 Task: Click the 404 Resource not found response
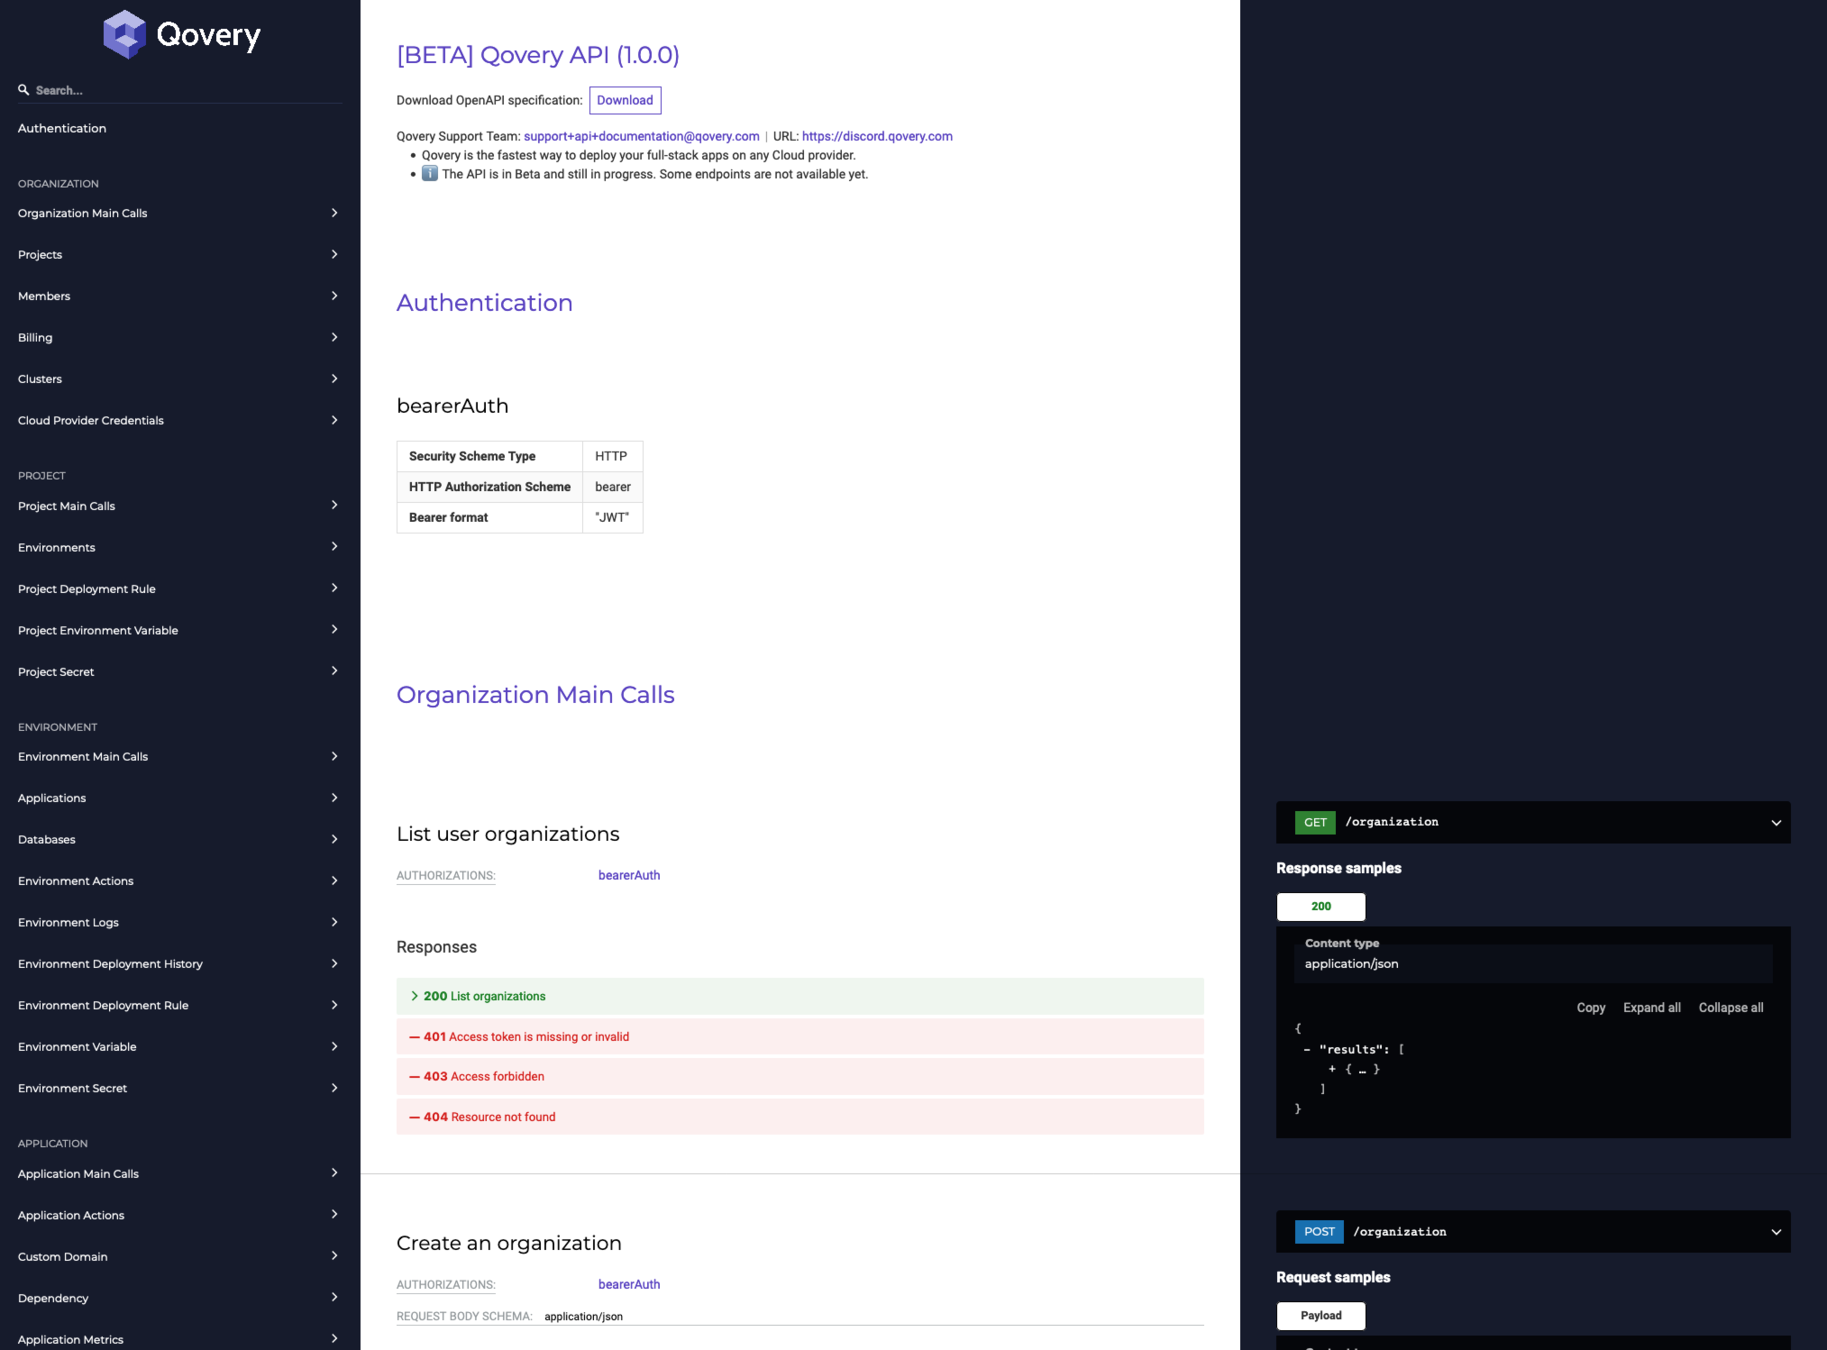point(800,1117)
